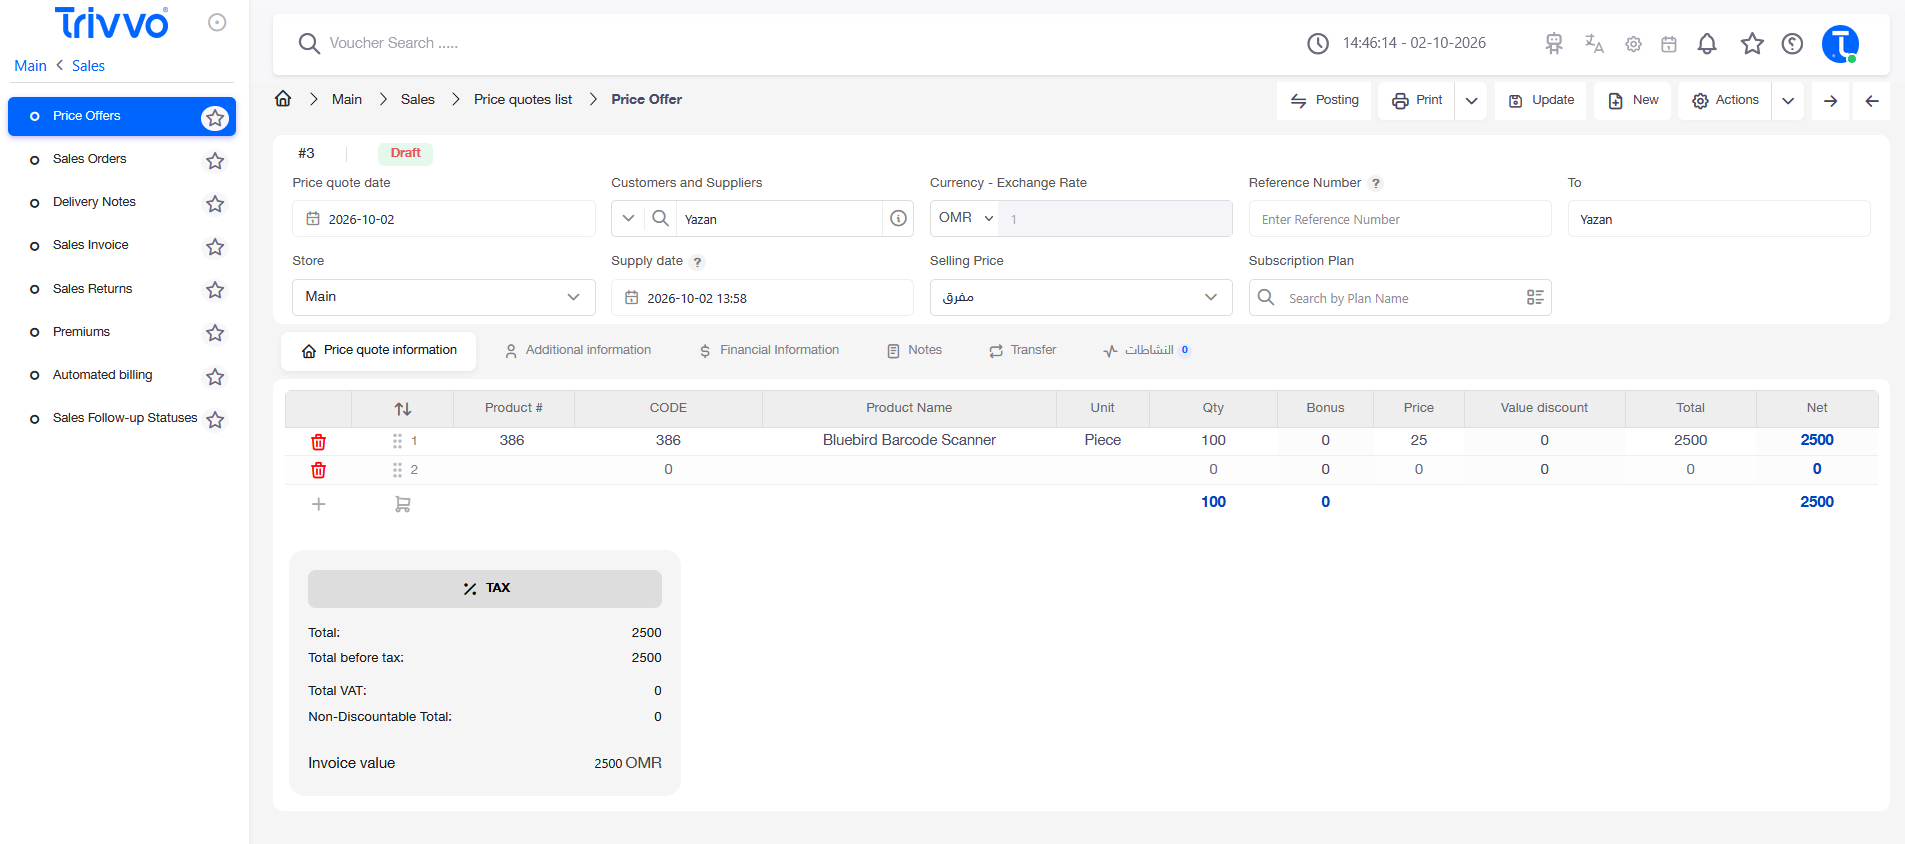Image resolution: width=1905 pixels, height=844 pixels.
Task: Switch to Financial Information tab
Action: click(x=769, y=350)
